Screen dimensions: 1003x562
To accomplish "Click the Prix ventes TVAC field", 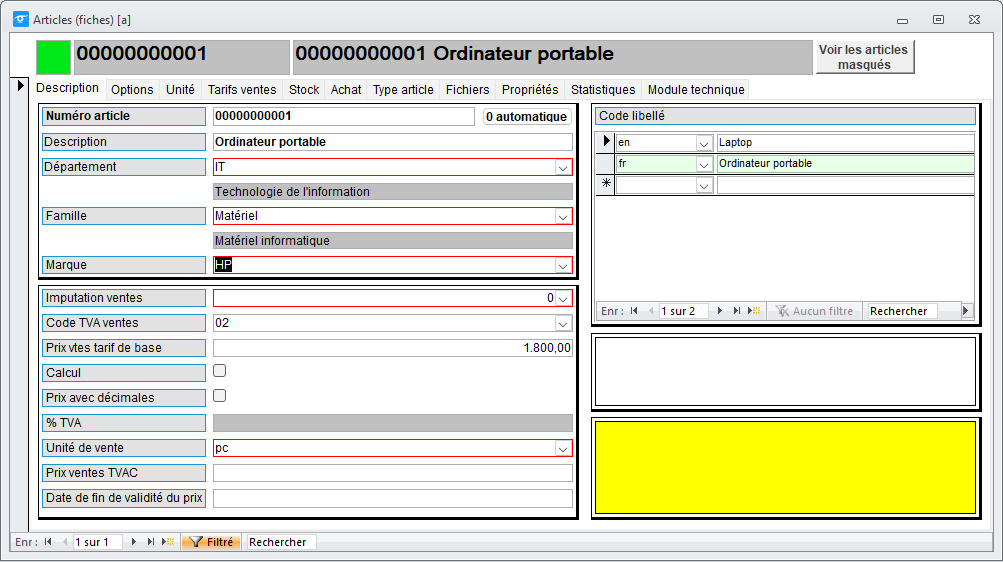I will point(393,472).
